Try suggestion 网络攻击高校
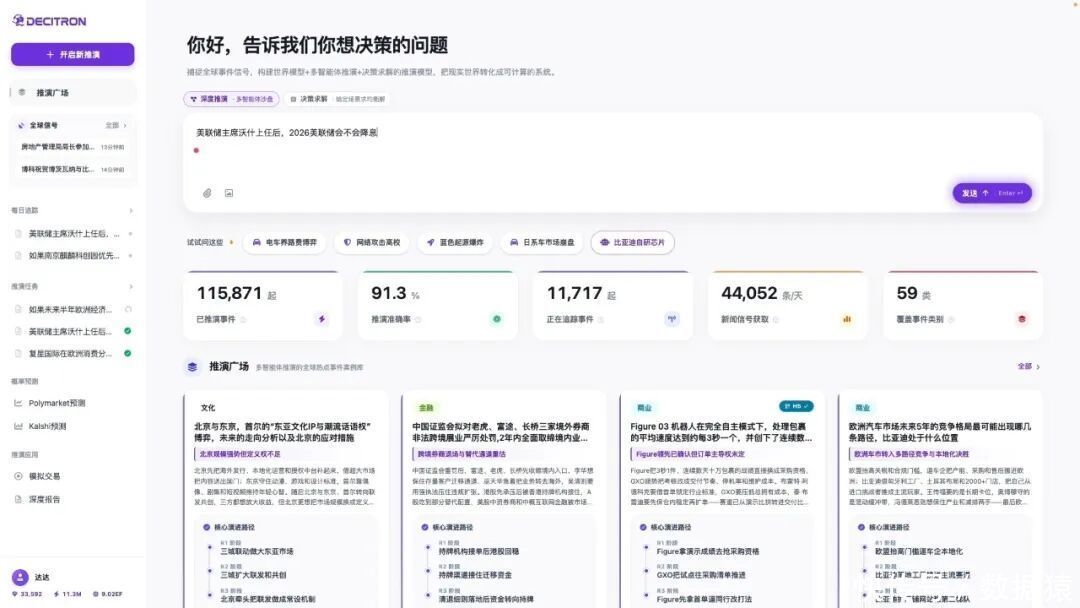The height and width of the screenshot is (608, 1080). 372,242
